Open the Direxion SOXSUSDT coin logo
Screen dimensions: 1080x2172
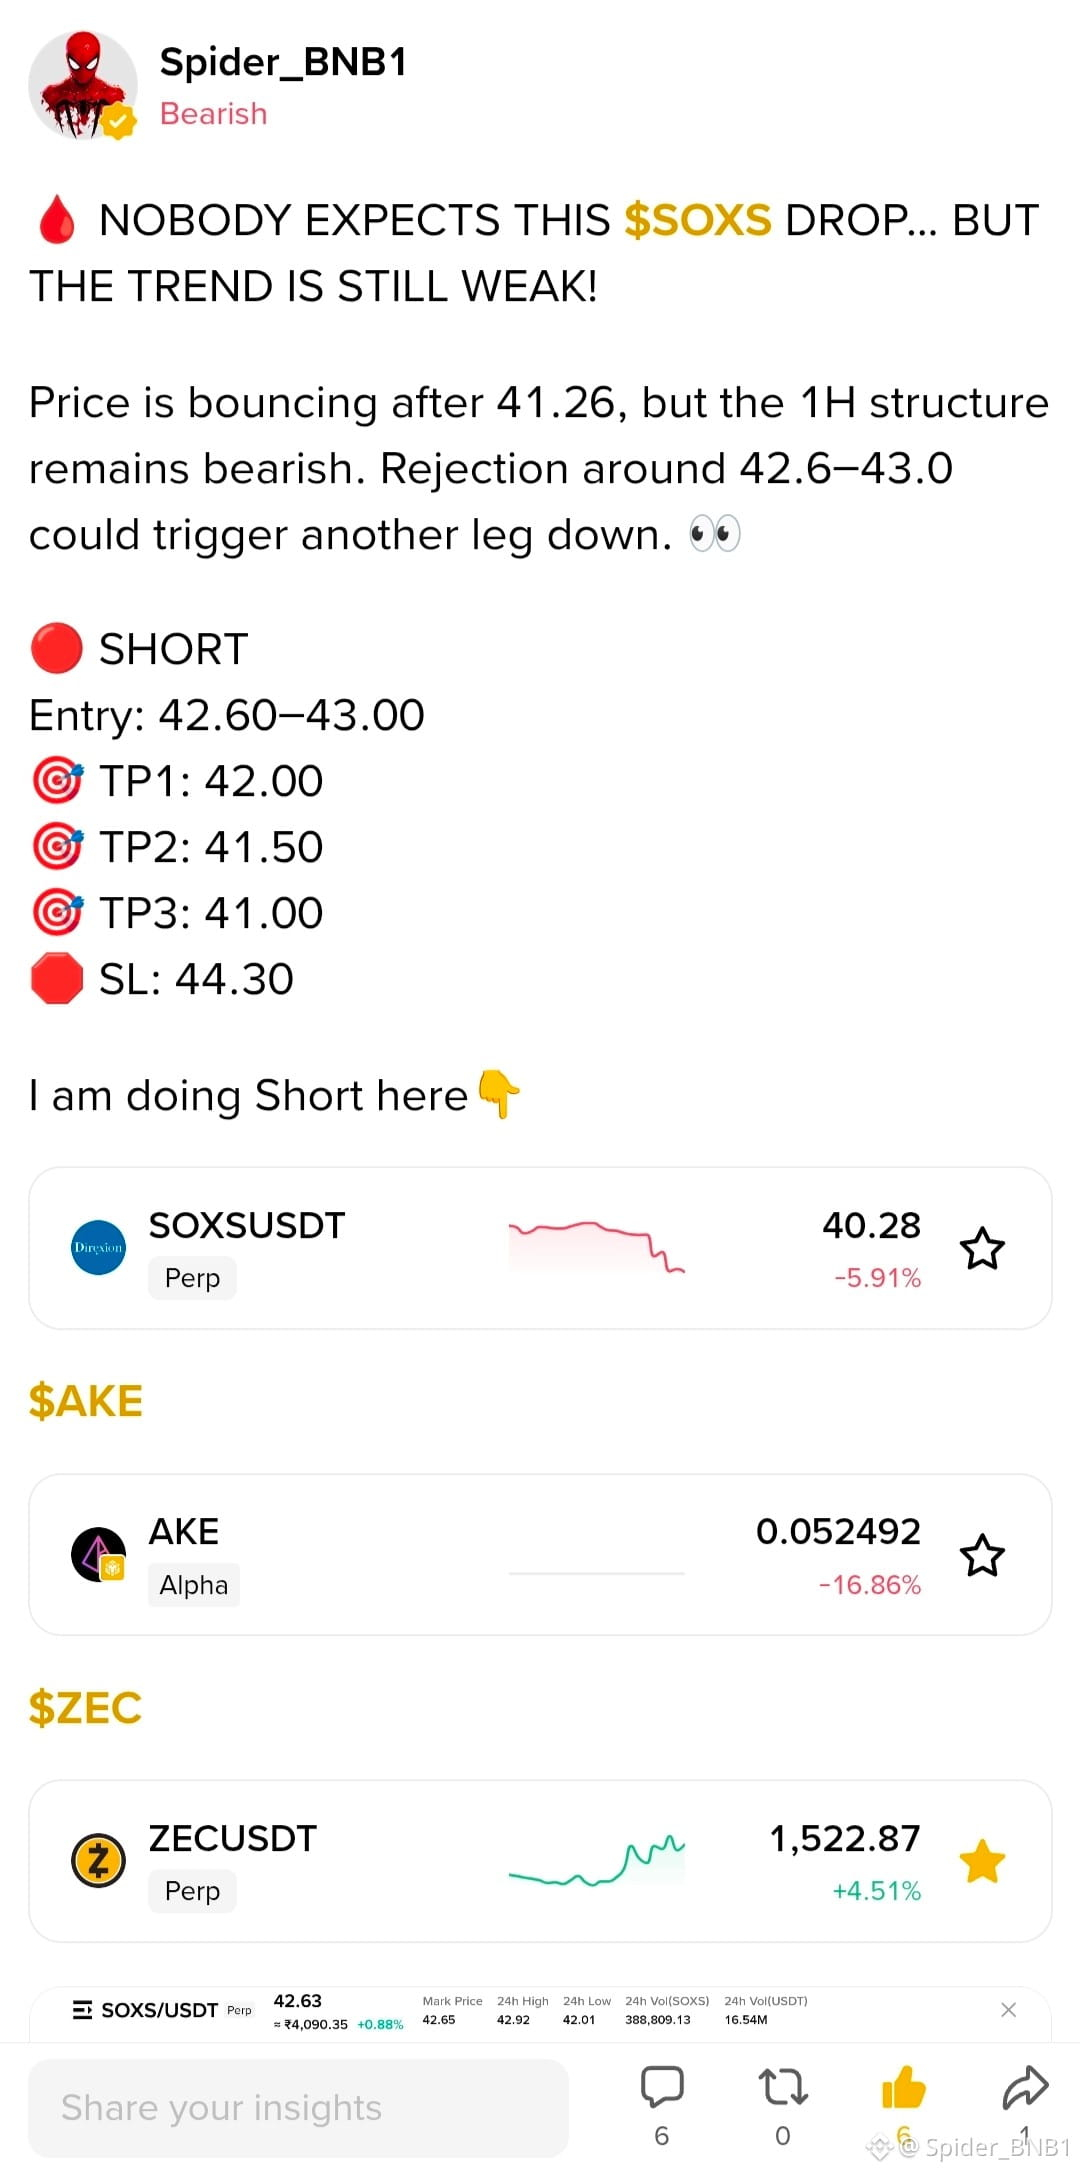point(98,1248)
